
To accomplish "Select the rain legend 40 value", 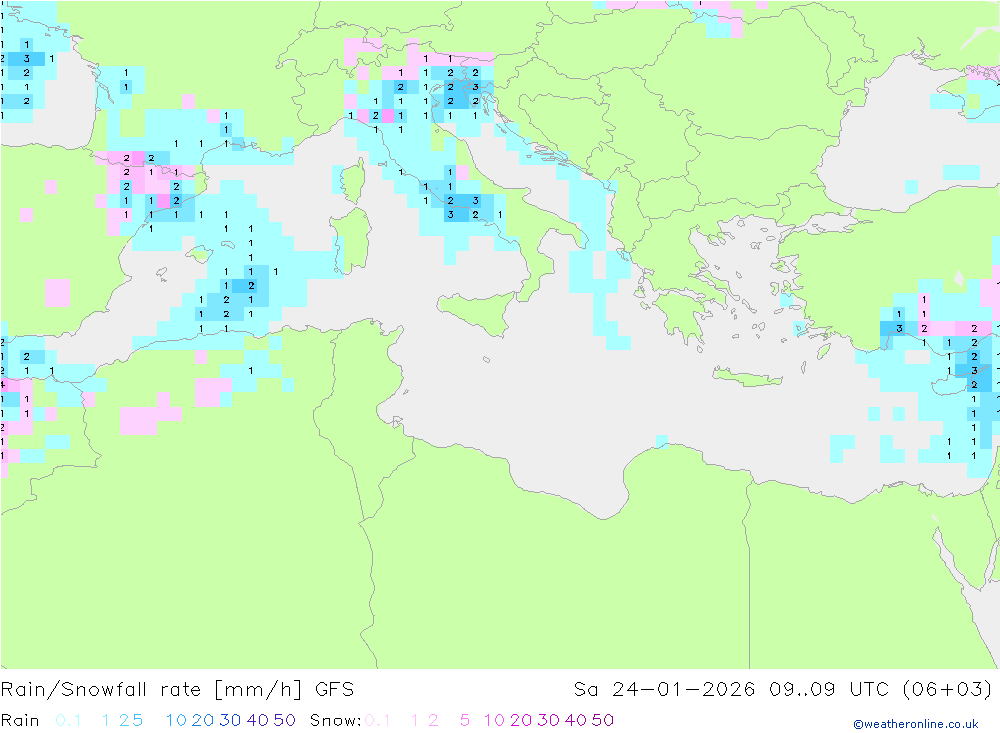I will coord(258,720).
